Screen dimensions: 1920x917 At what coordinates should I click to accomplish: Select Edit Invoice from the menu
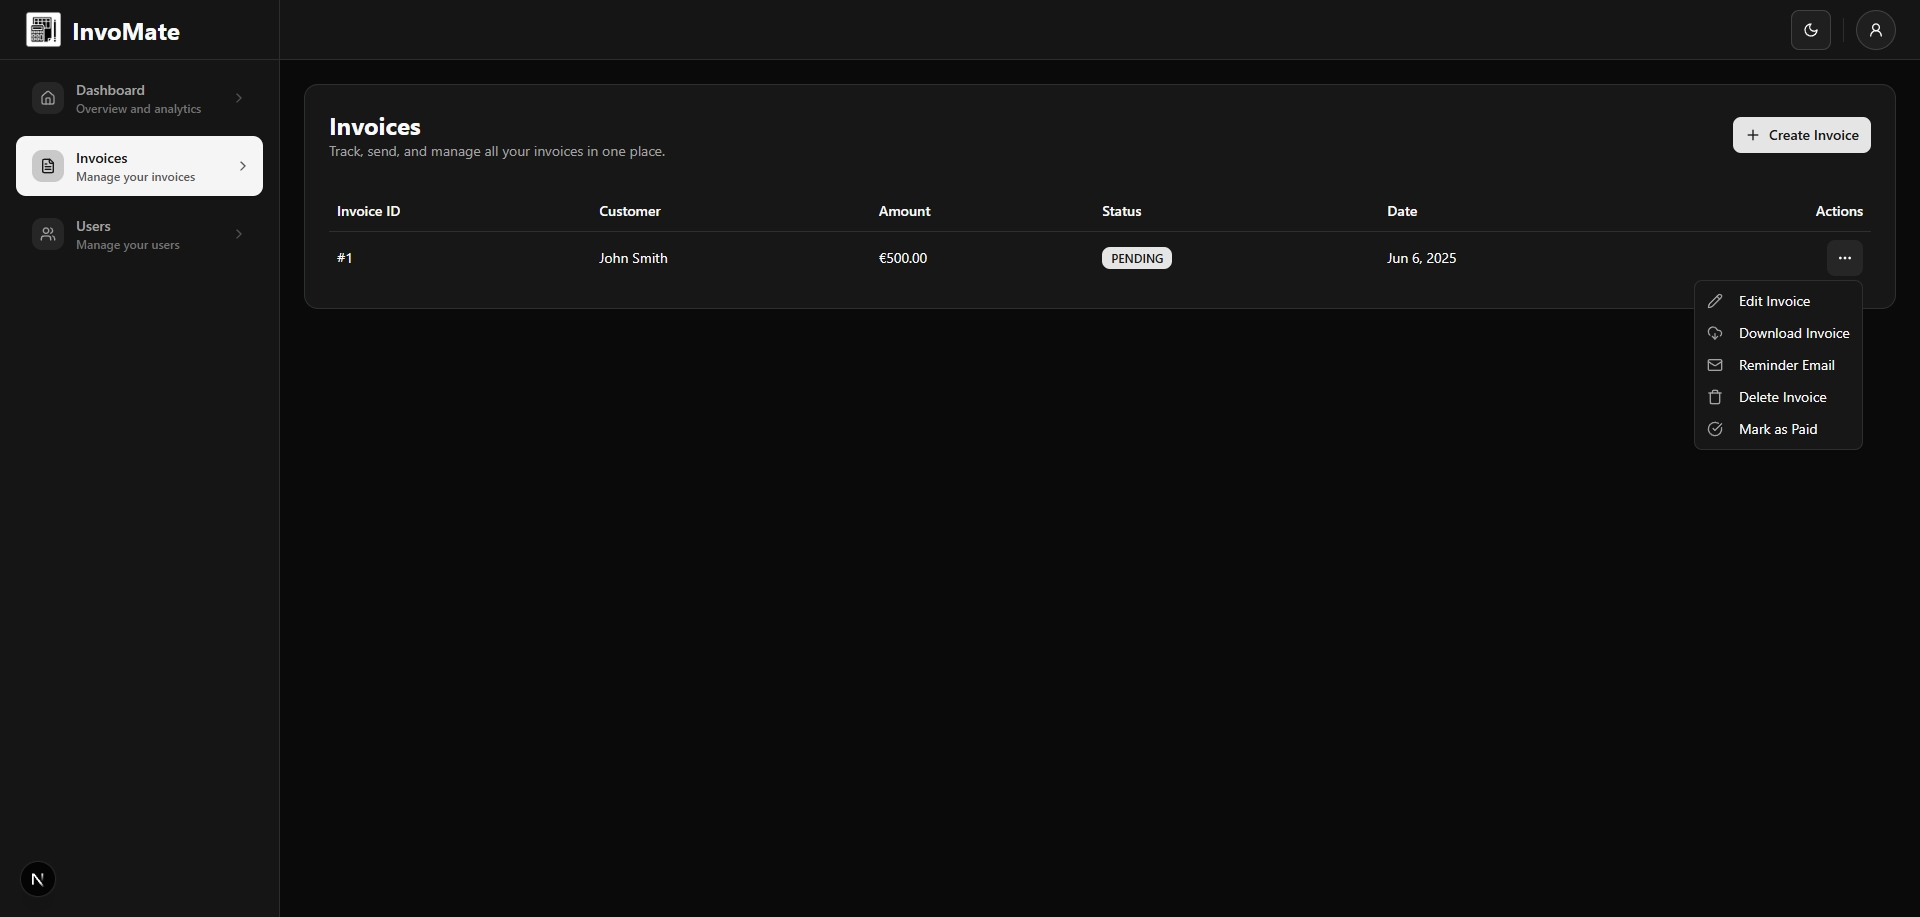click(1773, 301)
